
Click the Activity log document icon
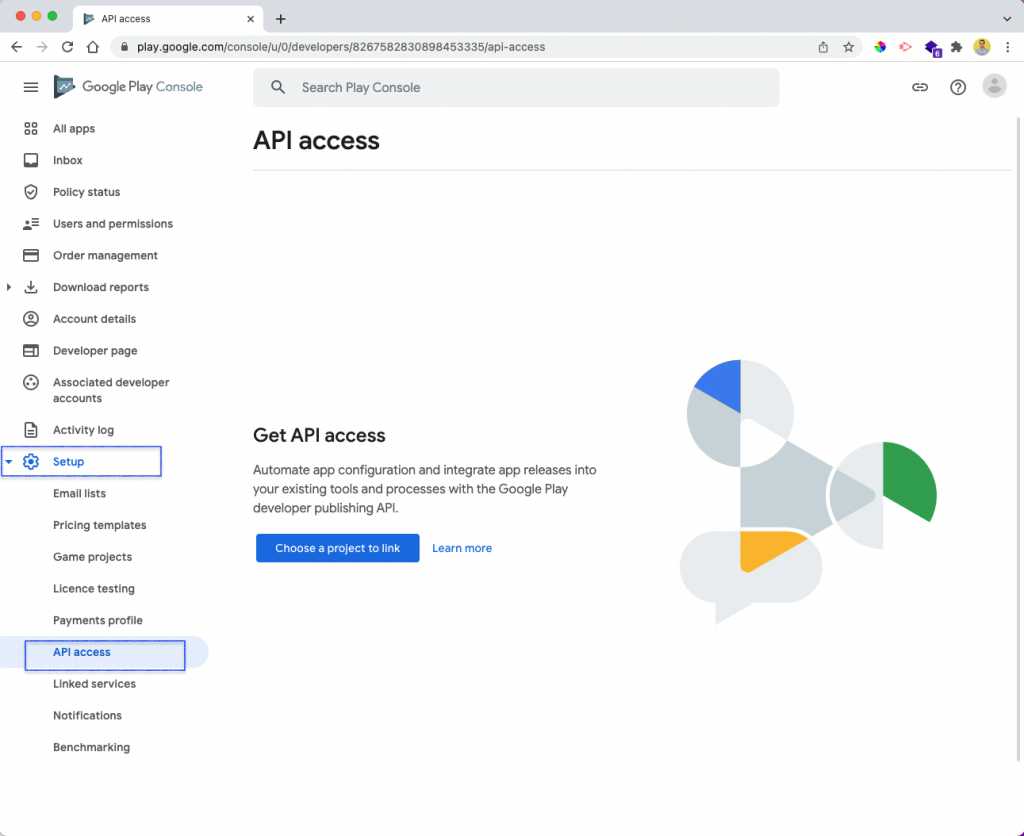(31, 430)
